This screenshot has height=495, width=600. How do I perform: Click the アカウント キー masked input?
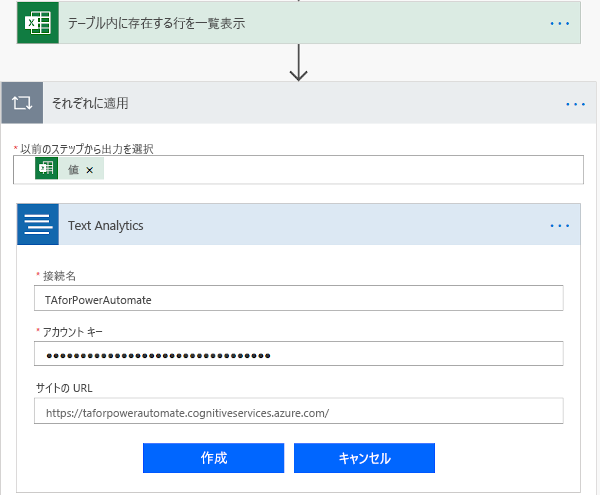coord(298,354)
